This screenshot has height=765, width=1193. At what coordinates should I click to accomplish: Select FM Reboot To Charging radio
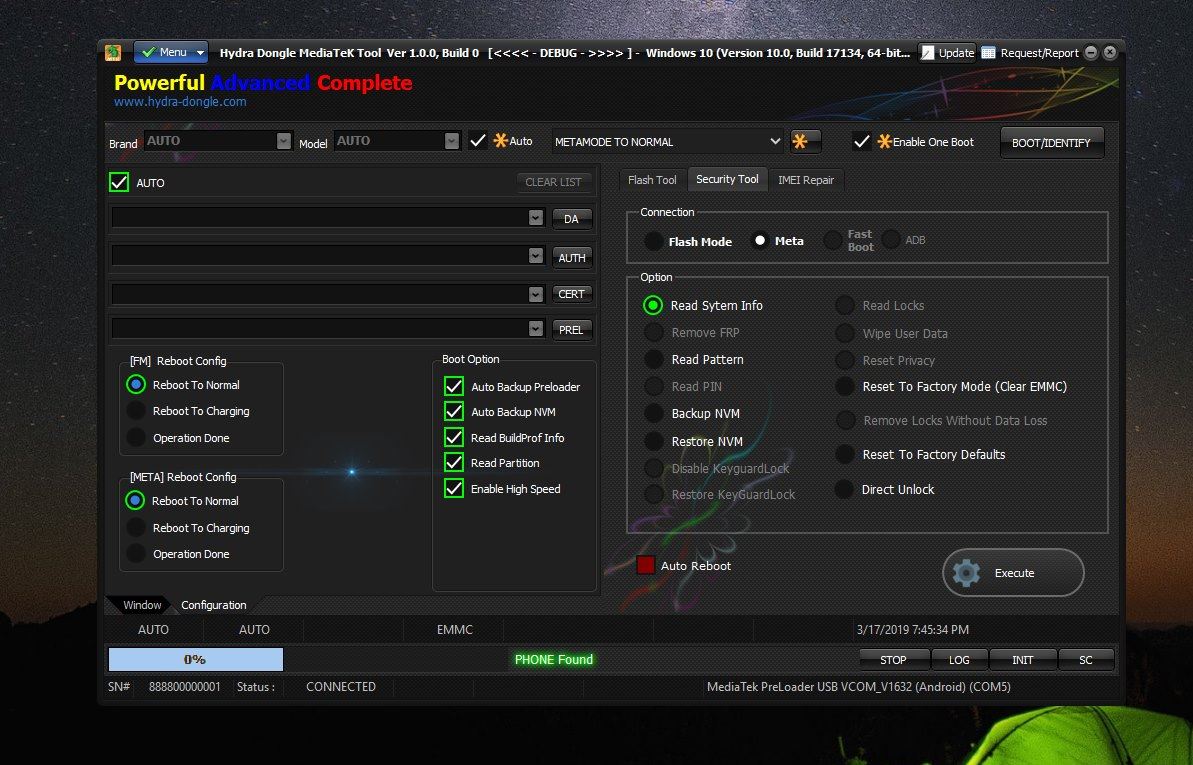135,411
